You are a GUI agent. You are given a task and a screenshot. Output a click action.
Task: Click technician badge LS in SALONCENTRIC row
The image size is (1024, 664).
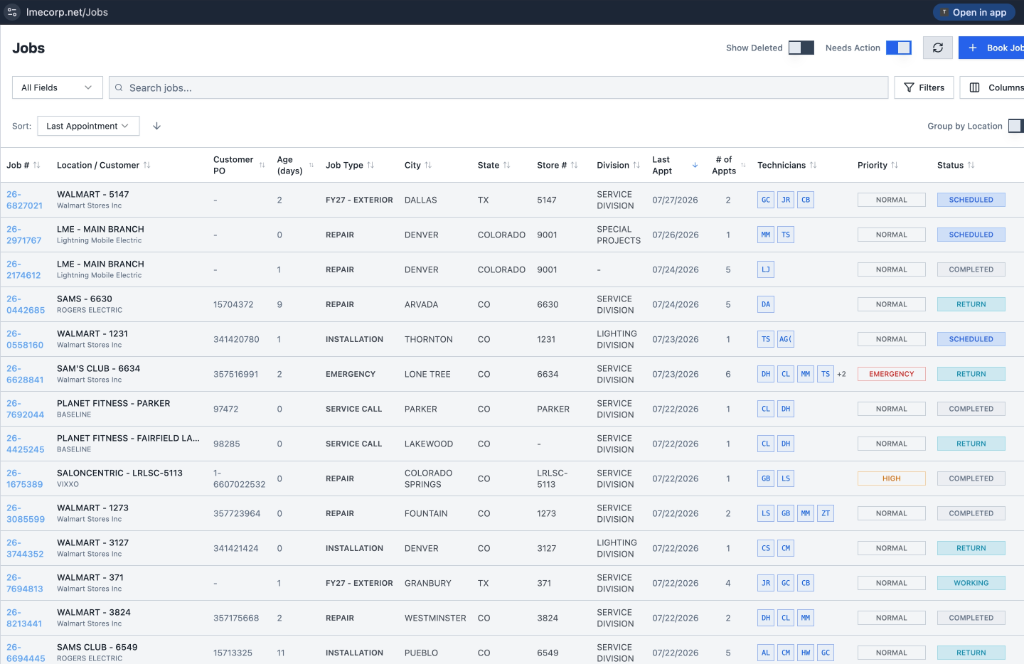pos(786,479)
